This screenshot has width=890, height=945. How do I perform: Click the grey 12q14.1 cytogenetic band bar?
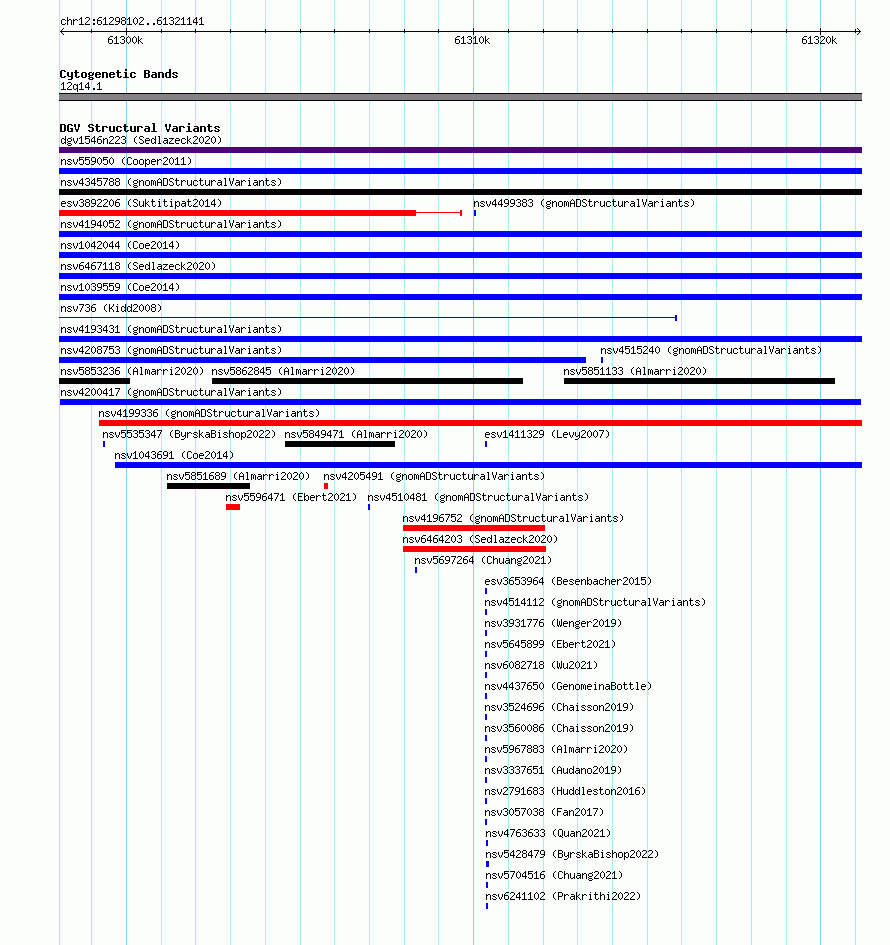click(460, 97)
